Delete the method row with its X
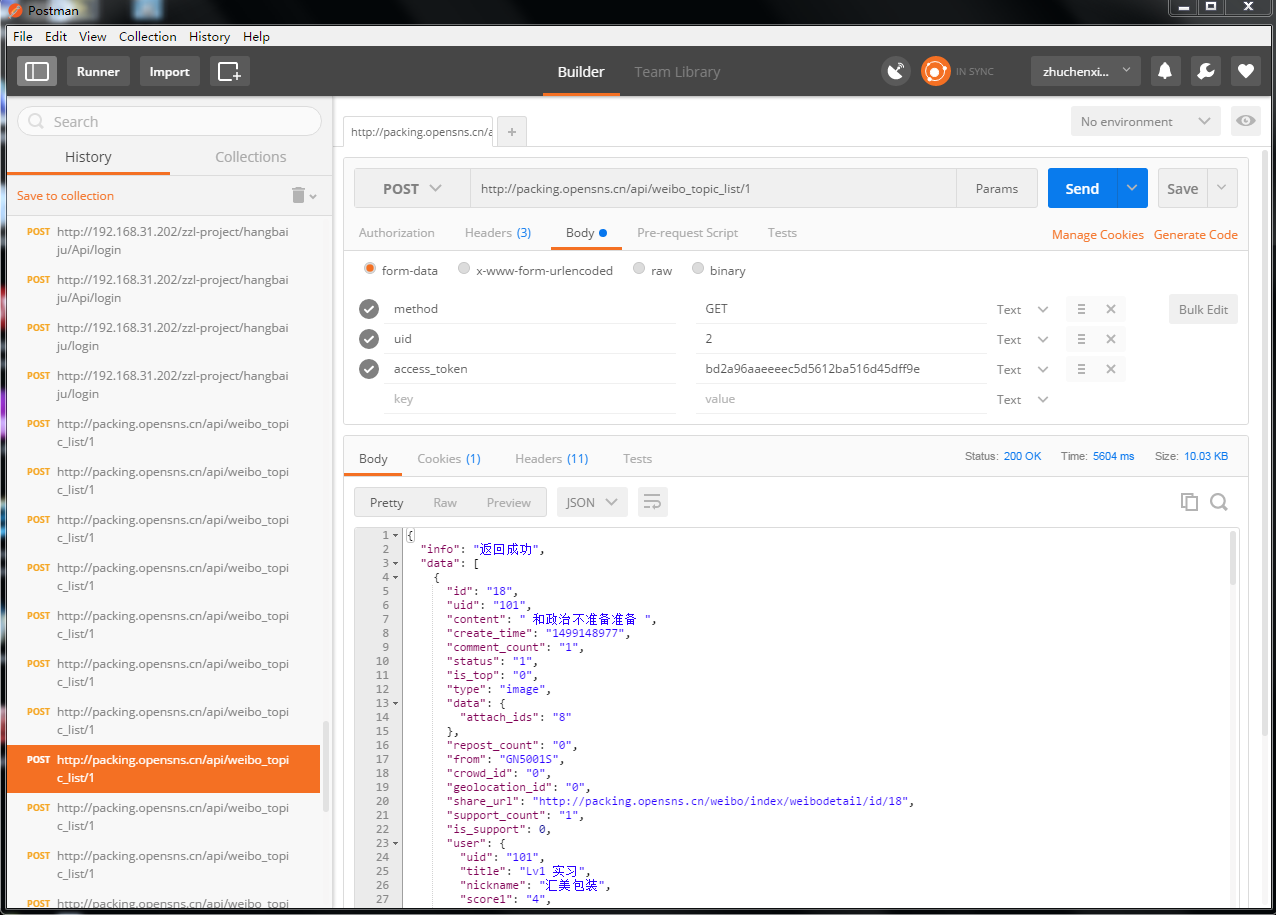The width and height of the screenshot is (1276, 915). pos(1110,309)
